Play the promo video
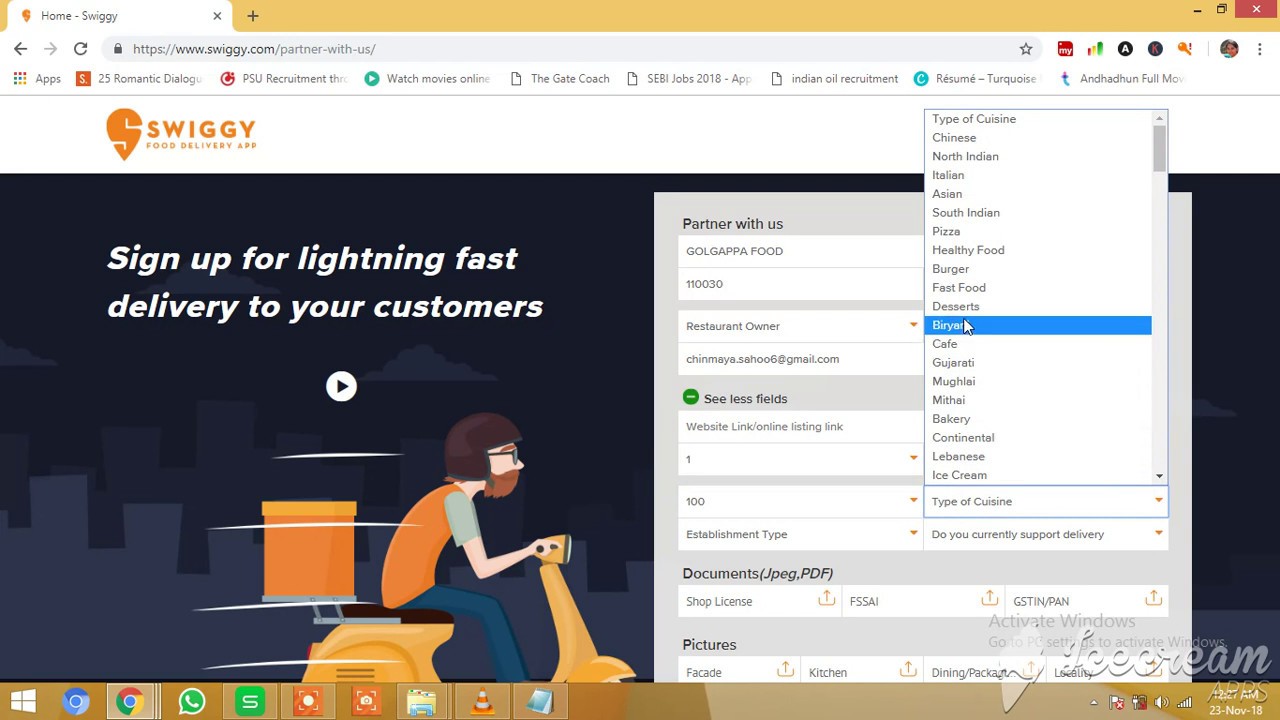 pyautogui.click(x=341, y=386)
